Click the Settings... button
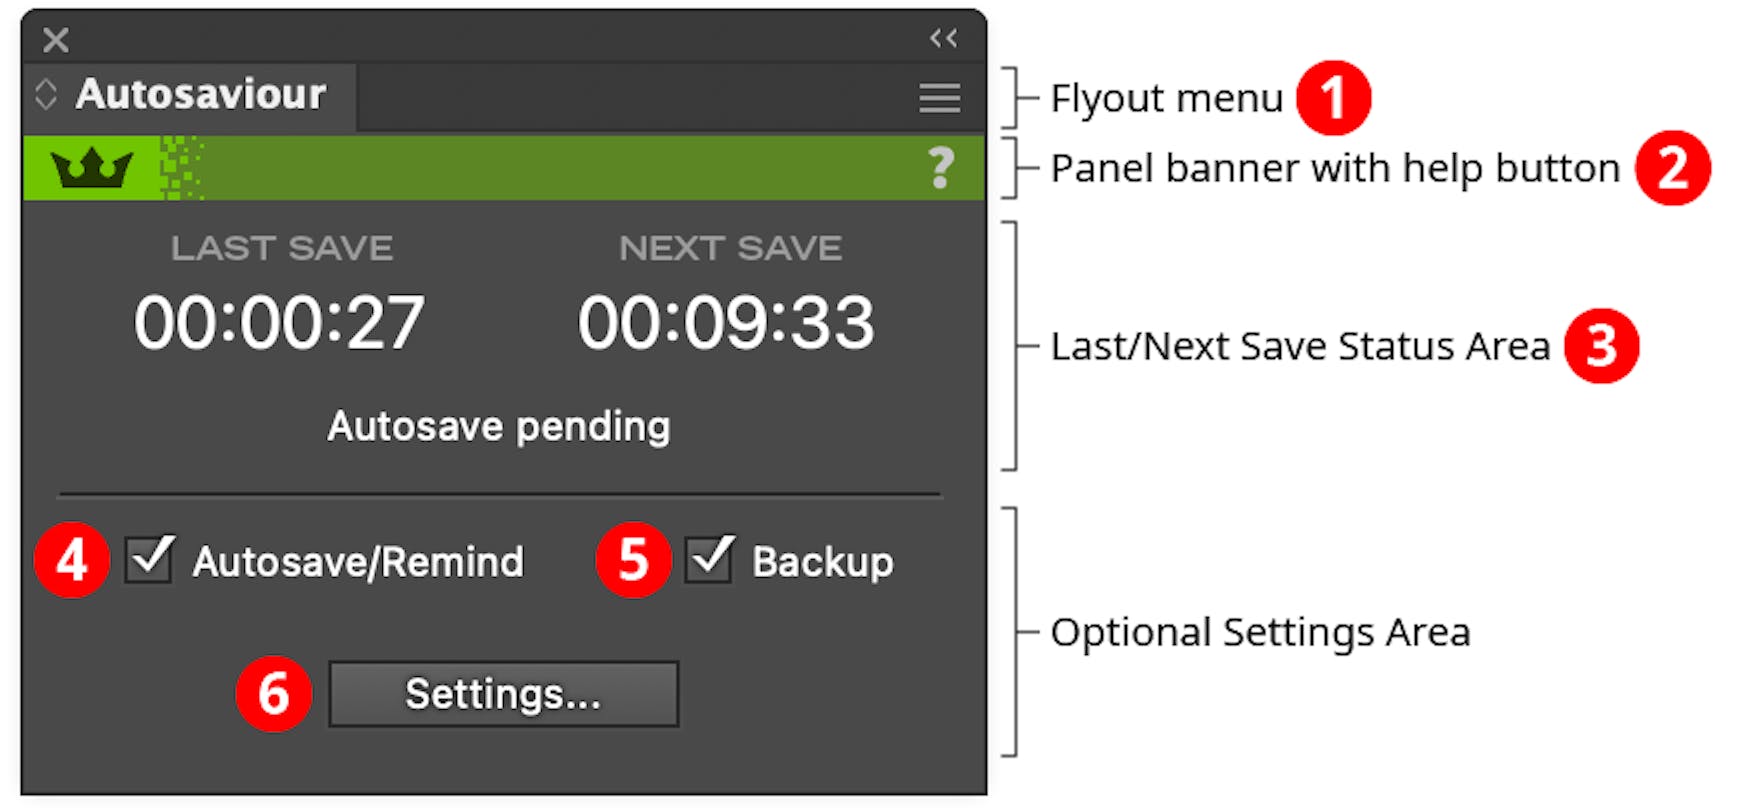Image resolution: width=1740 pixels, height=812 pixels. pos(502,693)
